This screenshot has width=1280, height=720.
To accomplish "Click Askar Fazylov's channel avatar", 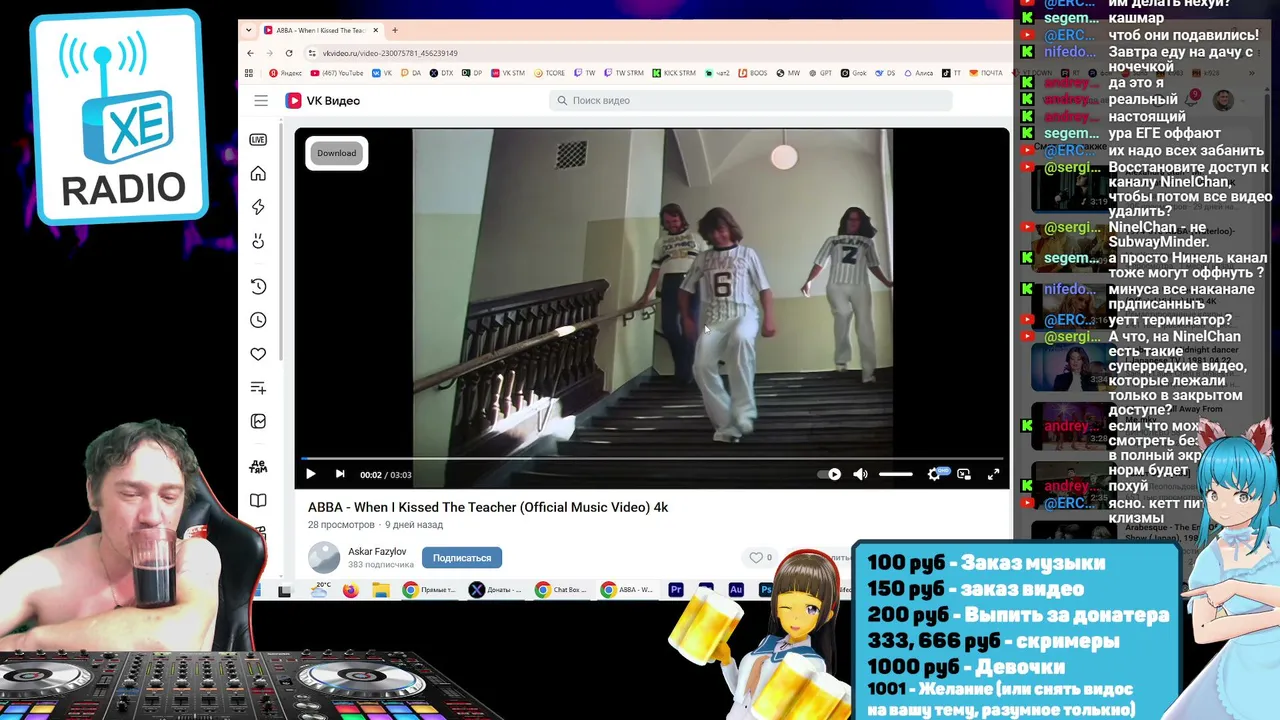I will click(x=324, y=558).
